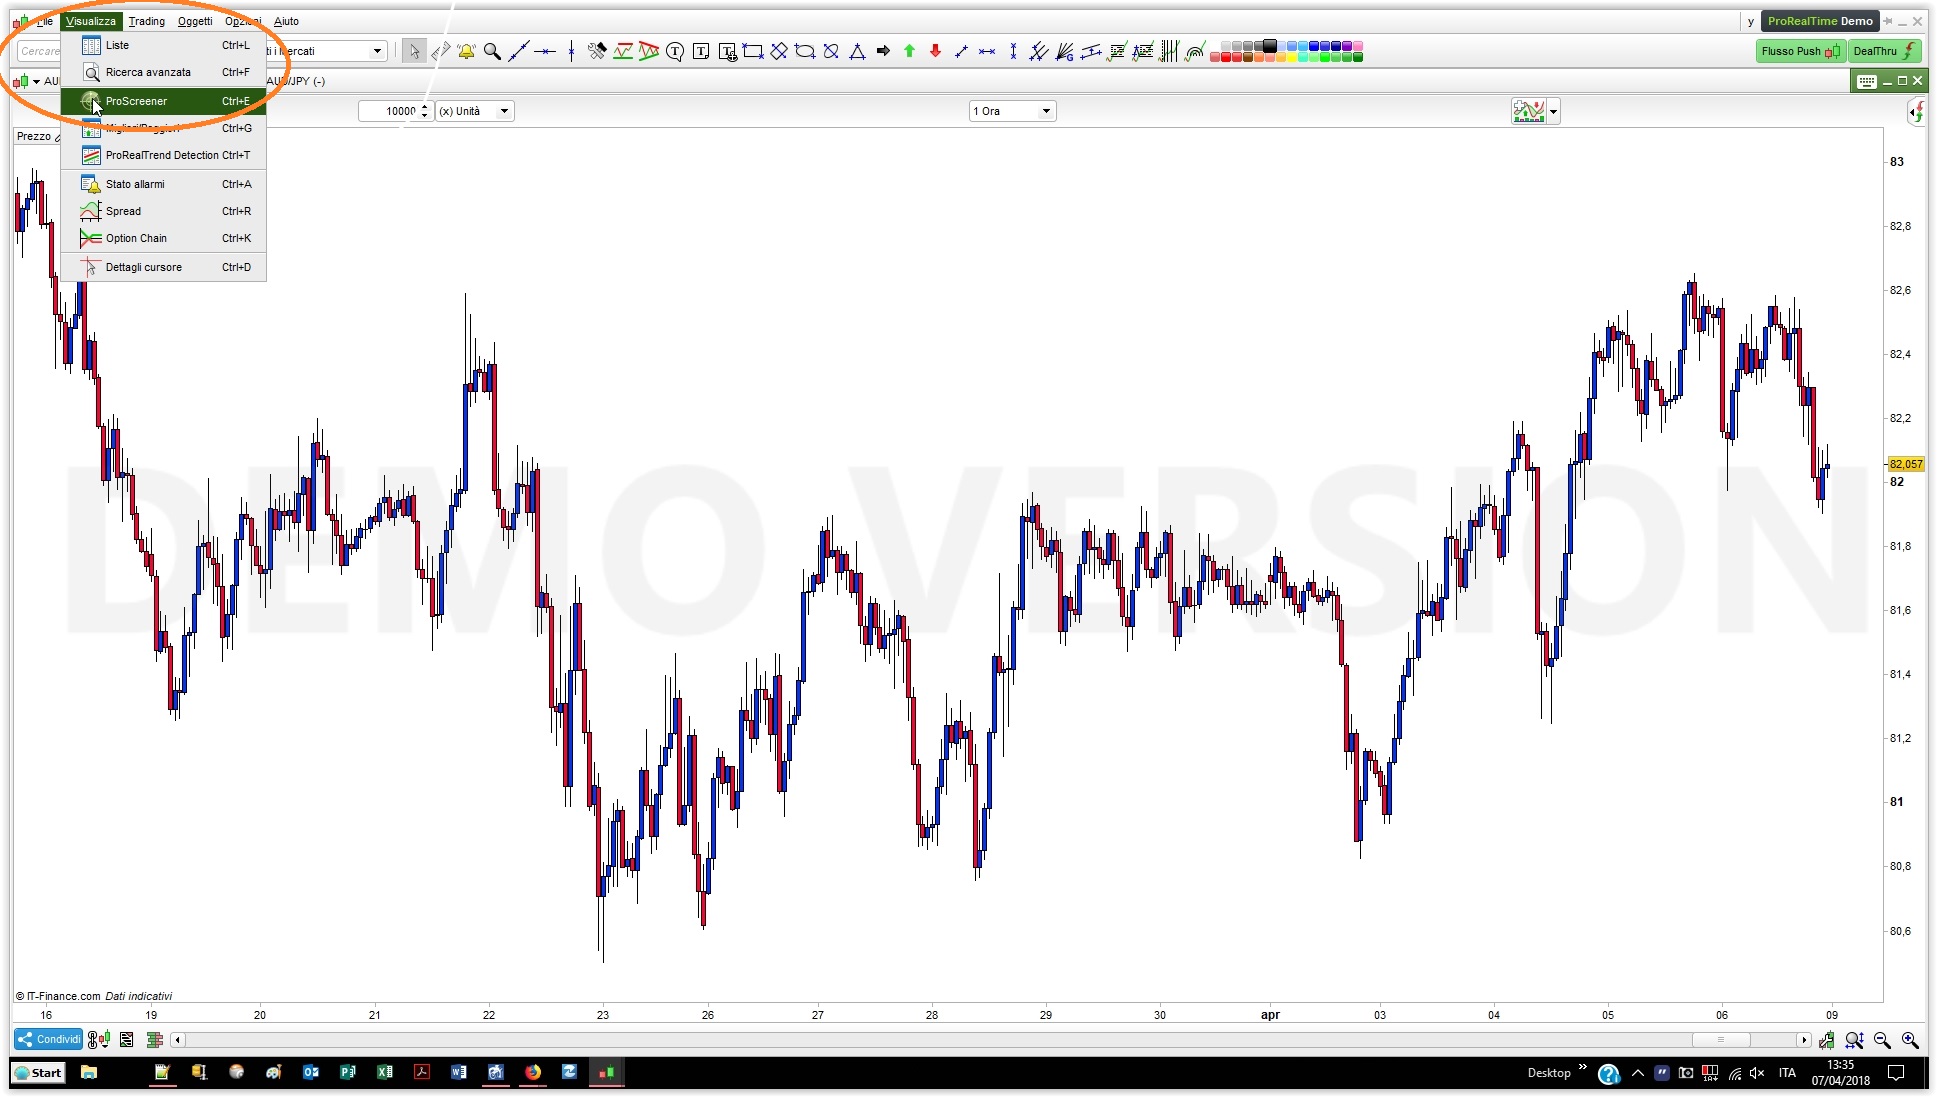Image resolution: width=1937 pixels, height=1097 pixels.
Task: Click the Condividi share button
Action: tap(48, 1039)
